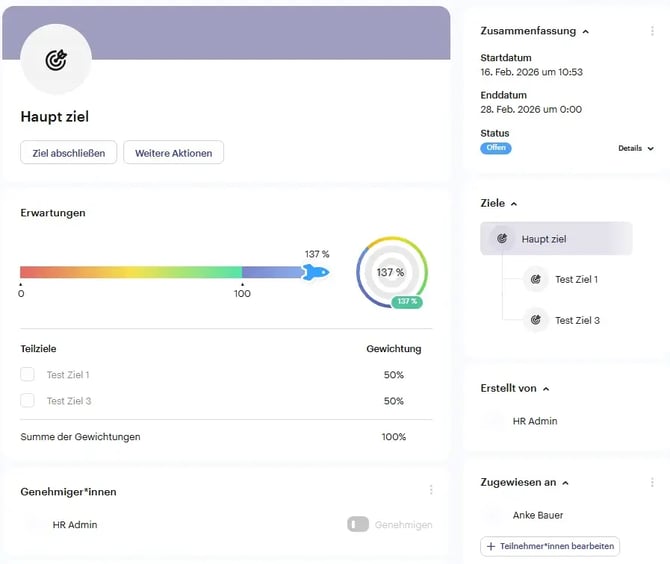The height and width of the screenshot is (564, 670).
Task: Open the Weitere Aktionen button
Action: [173, 153]
